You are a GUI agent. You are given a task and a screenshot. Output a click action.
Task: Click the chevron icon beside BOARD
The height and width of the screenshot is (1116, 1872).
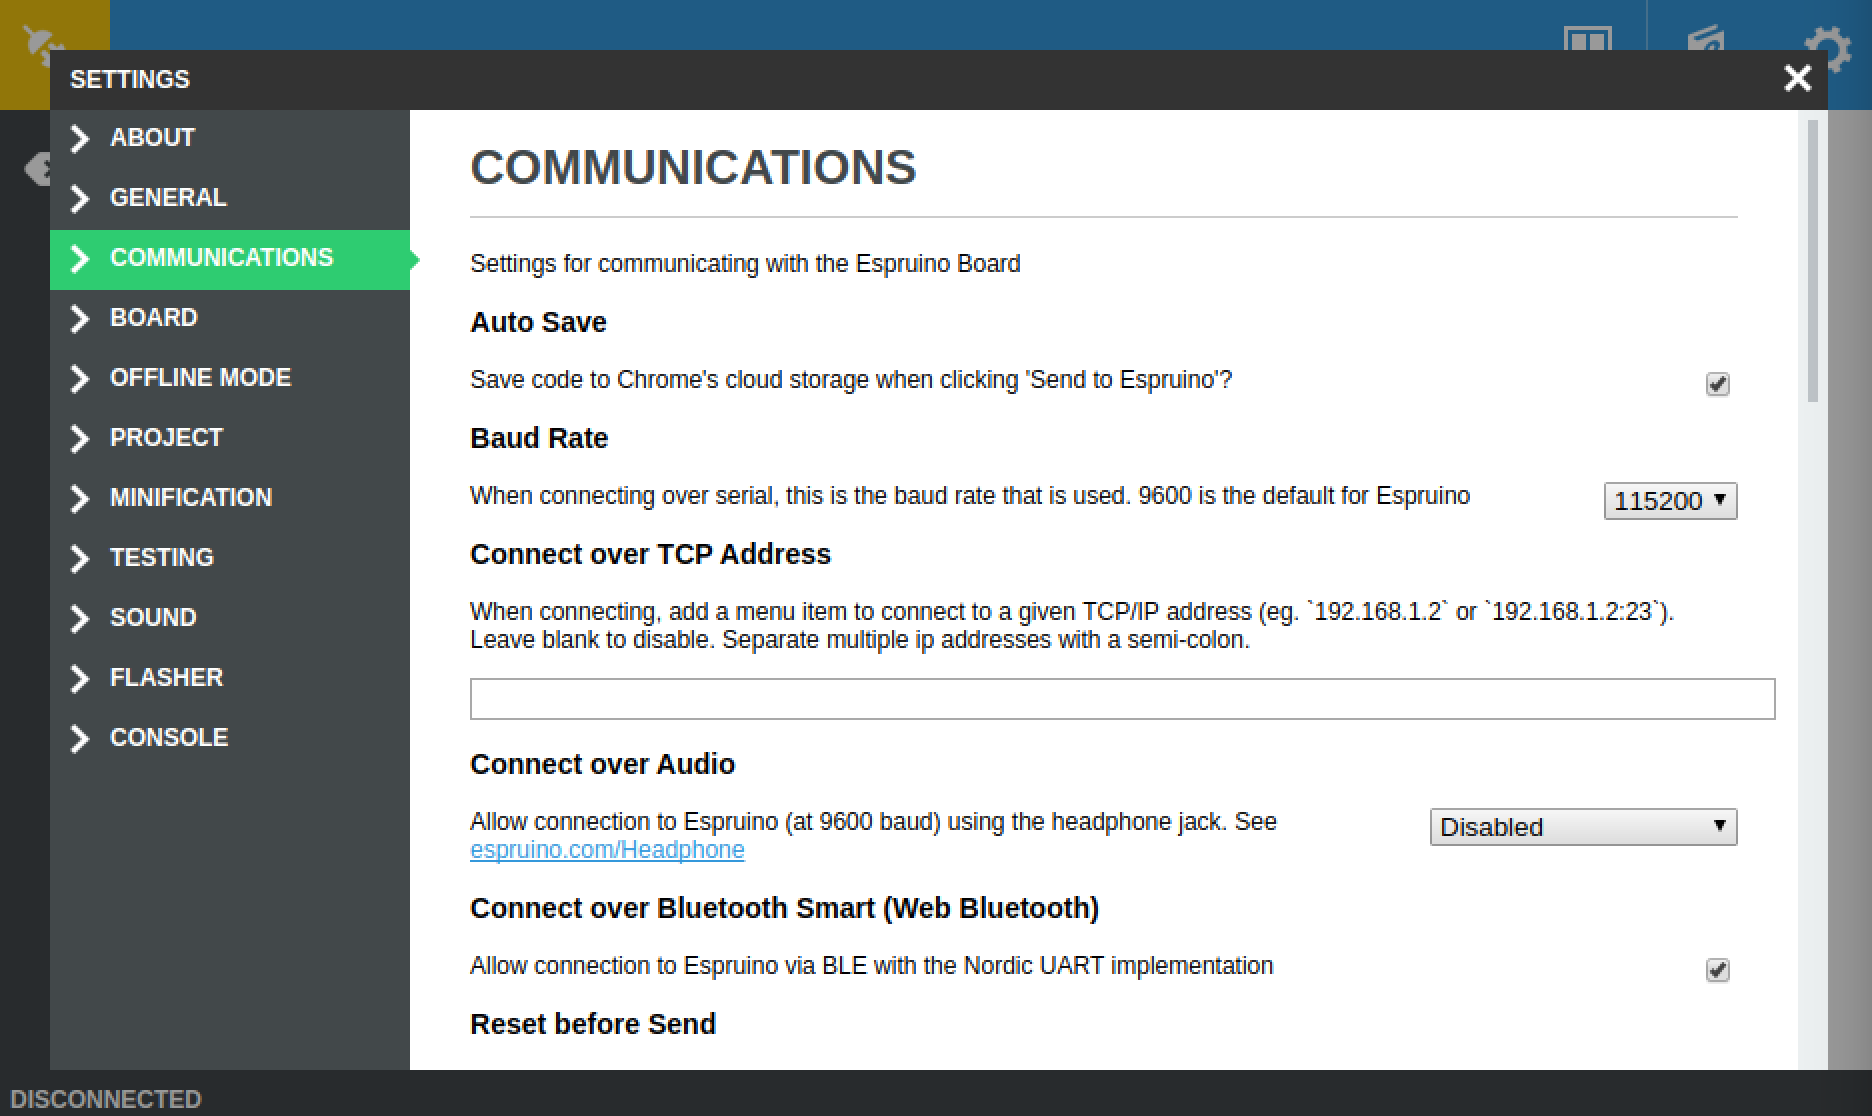[x=80, y=319]
